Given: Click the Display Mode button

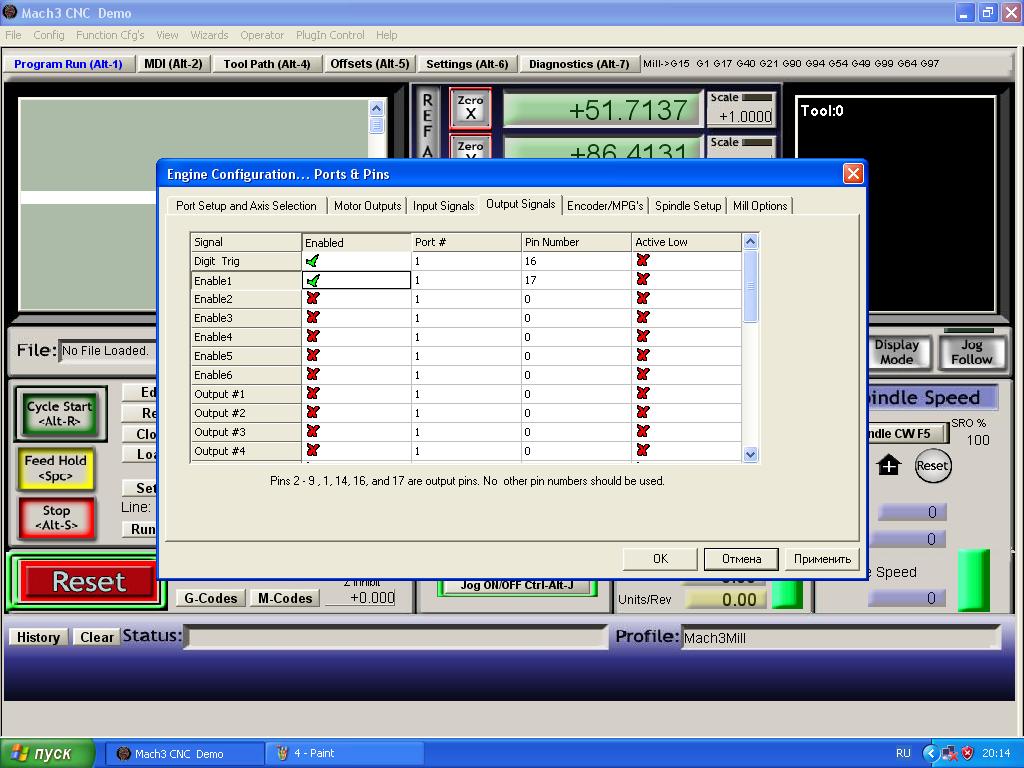Looking at the screenshot, I should click(896, 352).
